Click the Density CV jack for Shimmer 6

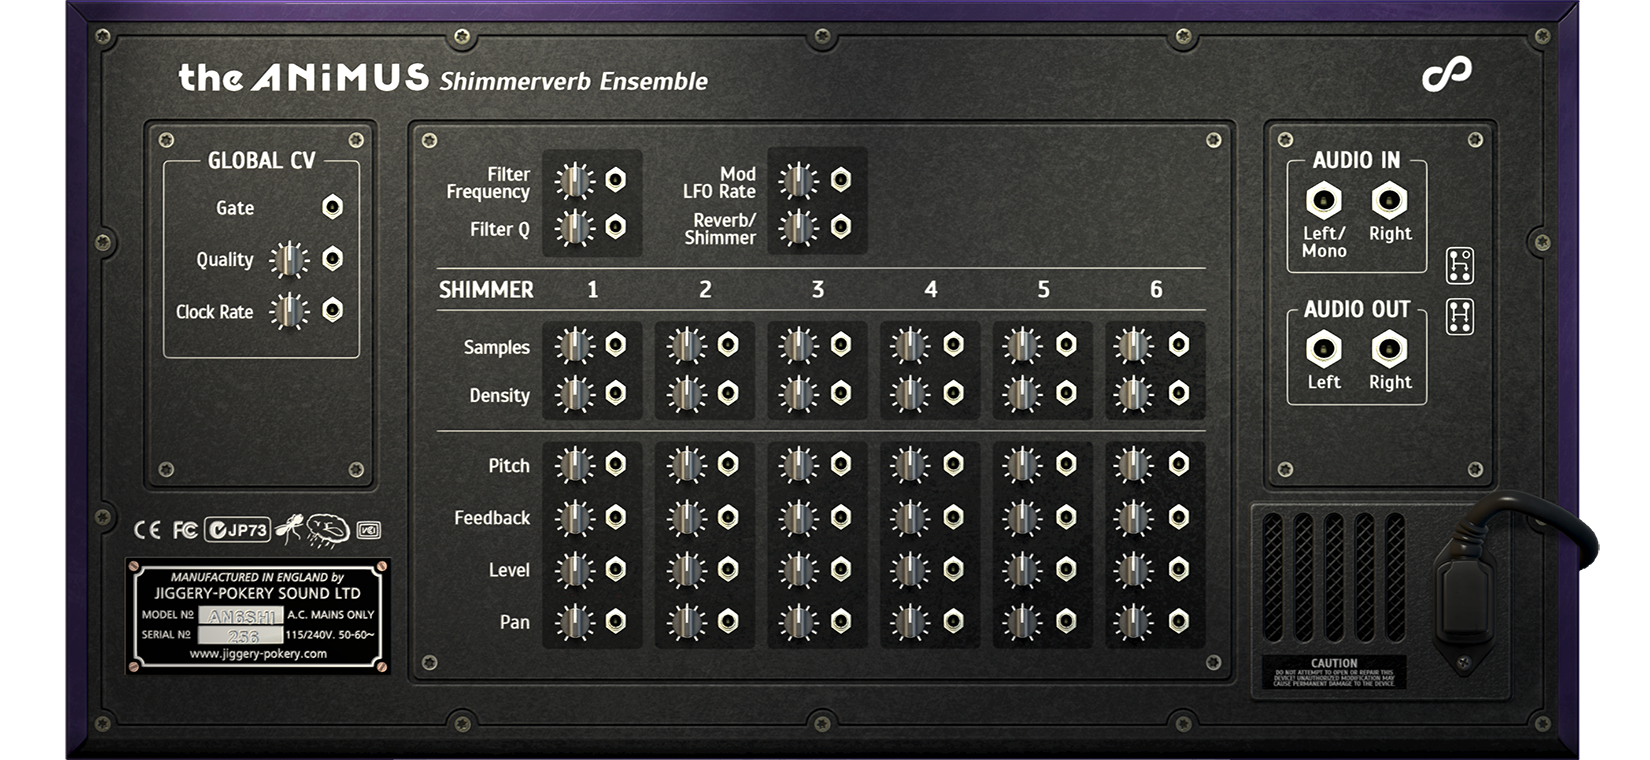[1179, 392]
